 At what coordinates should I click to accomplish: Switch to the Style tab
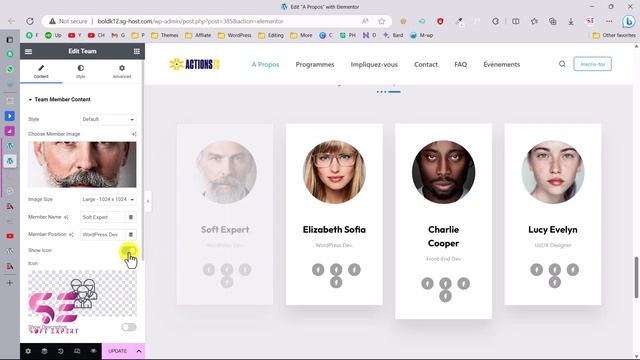click(81, 71)
